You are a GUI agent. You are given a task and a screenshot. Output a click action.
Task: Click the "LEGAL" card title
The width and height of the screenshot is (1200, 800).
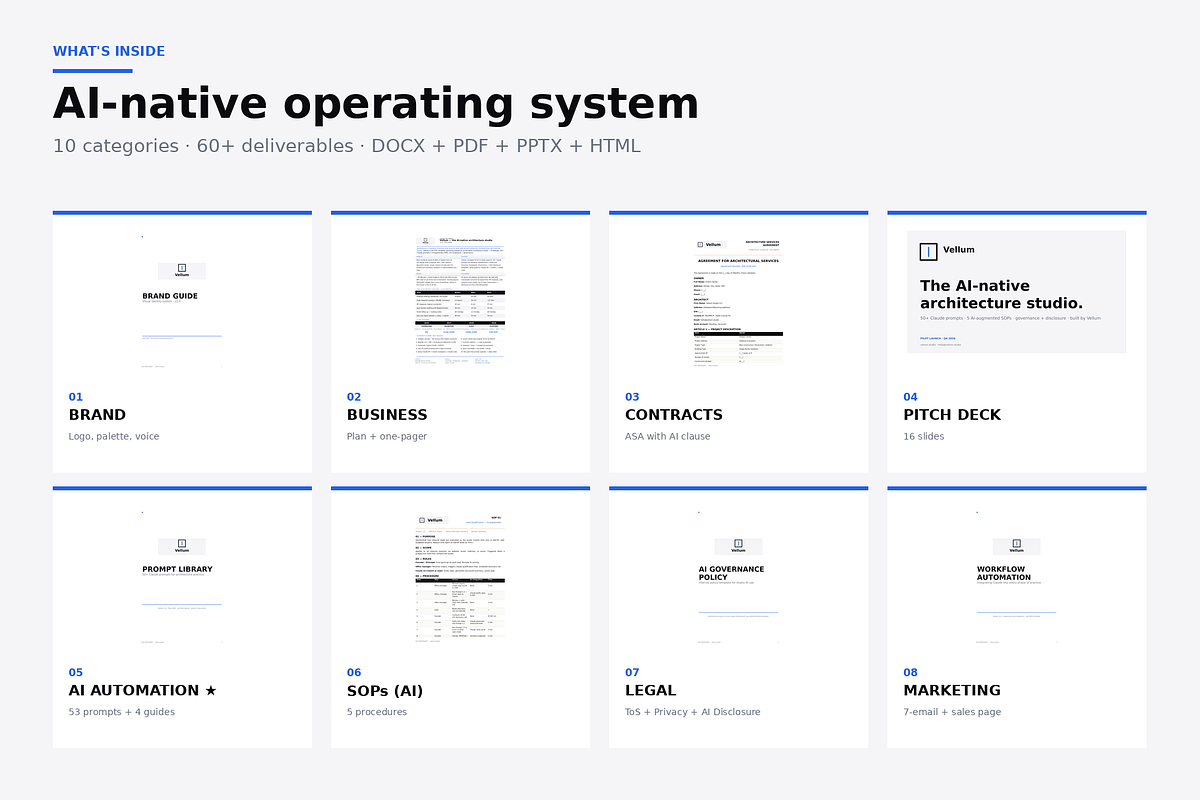pyautogui.click(x=651, y=691)
